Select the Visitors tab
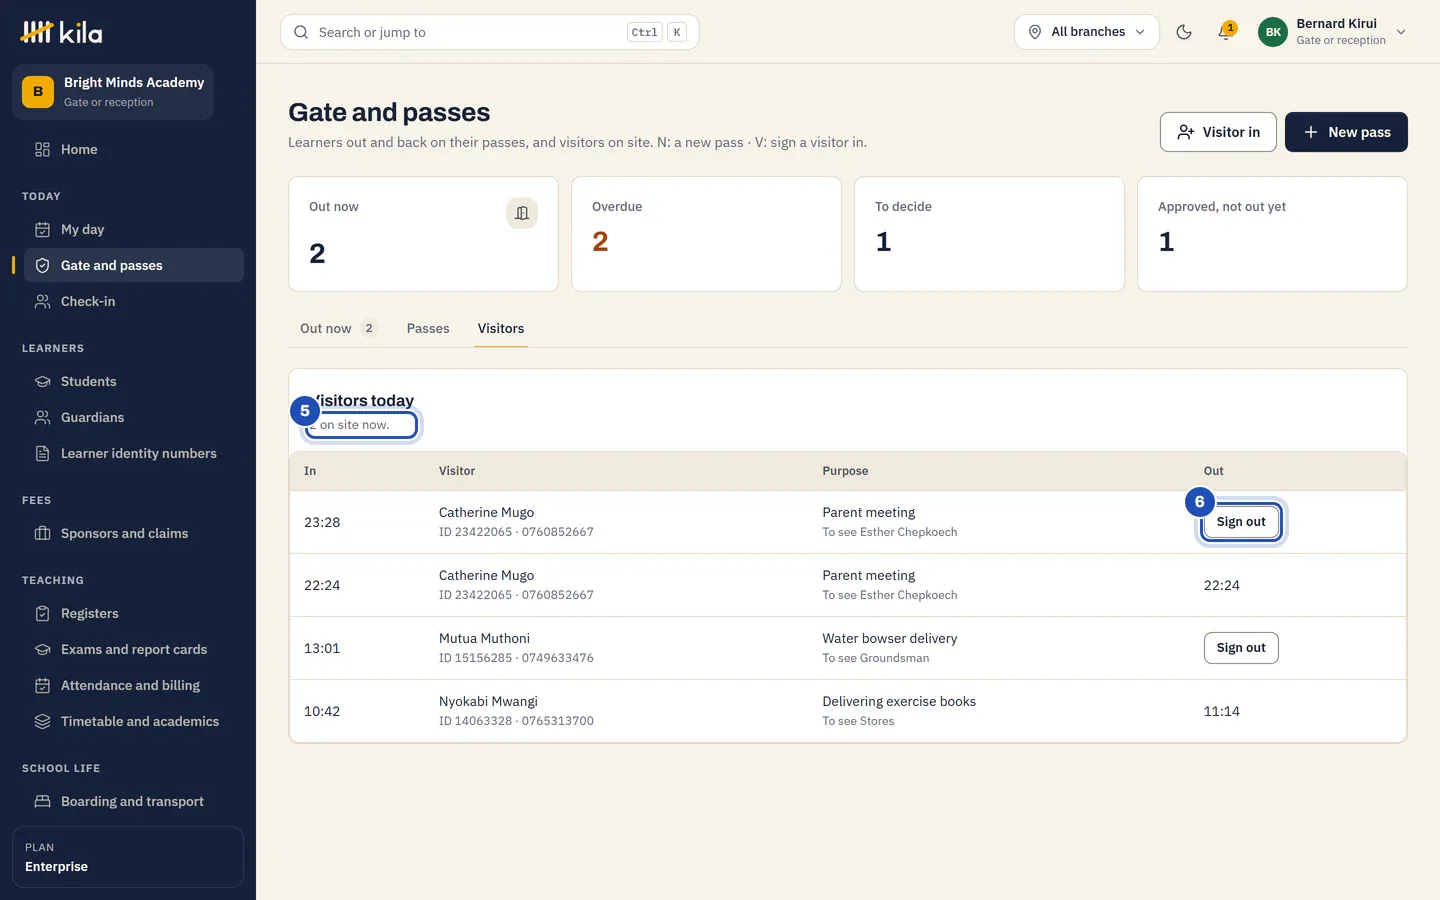The width and height of the screenshot is (1440, 900). pyautogui.click(x=501, y=328)
